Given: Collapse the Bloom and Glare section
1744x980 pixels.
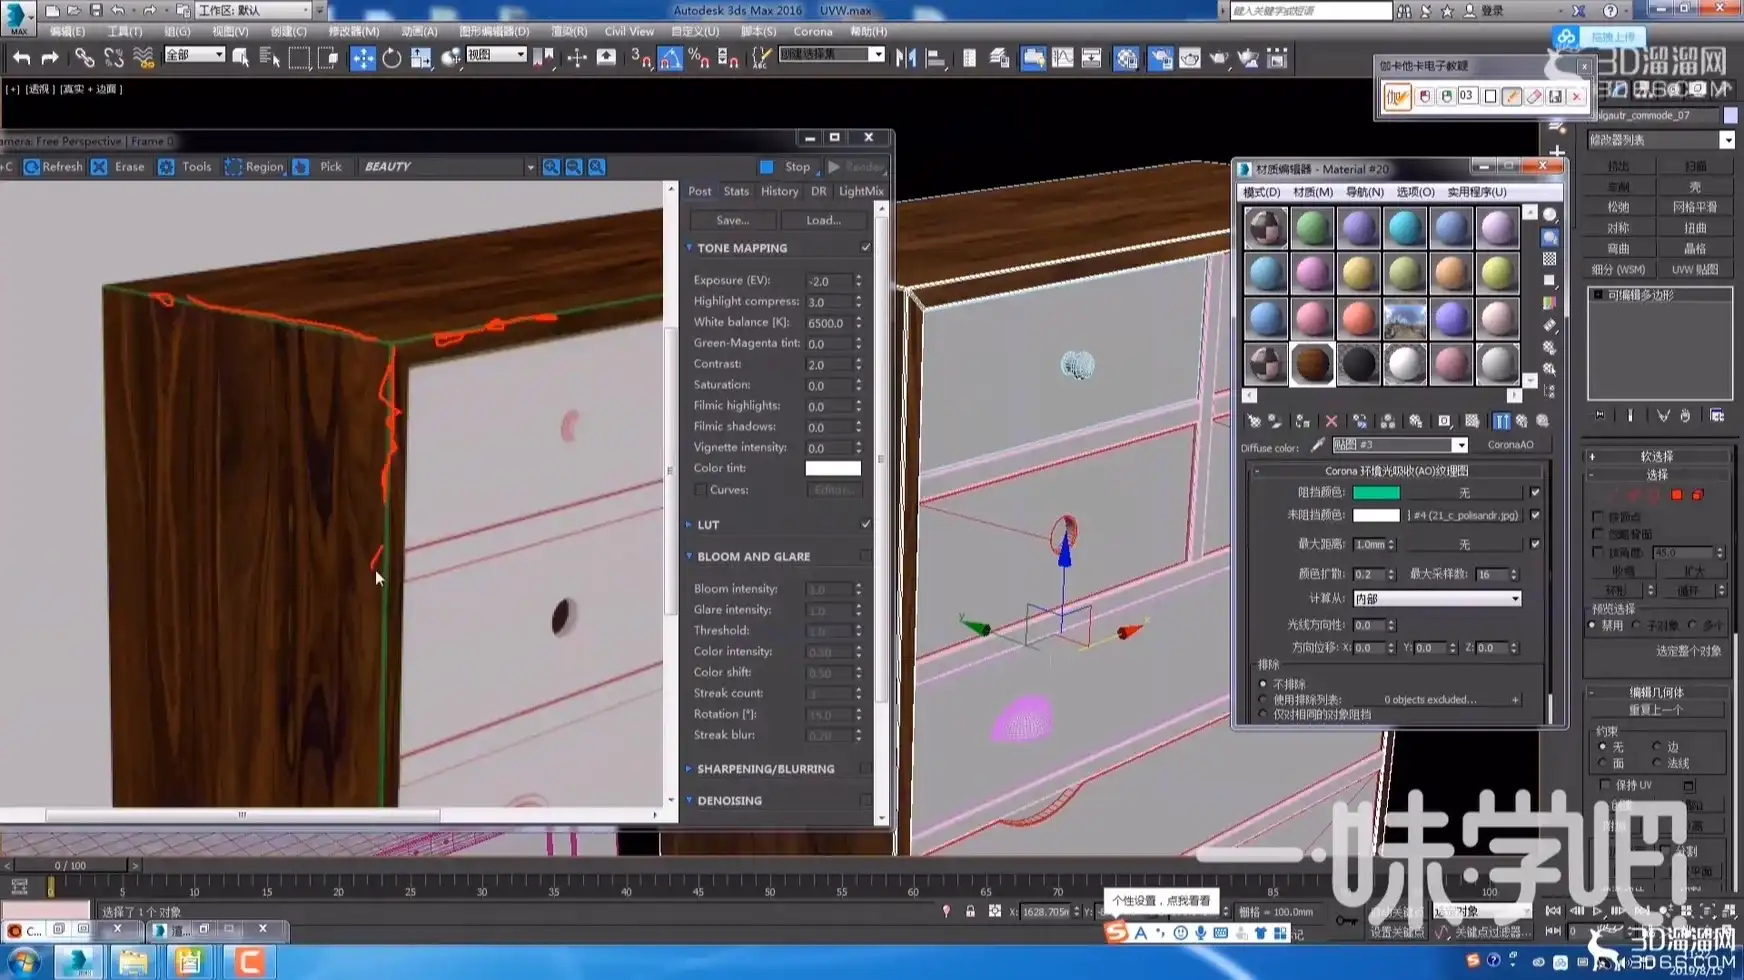Looking at the screenshot, I should pyautogui.click(x=753, y=557).
